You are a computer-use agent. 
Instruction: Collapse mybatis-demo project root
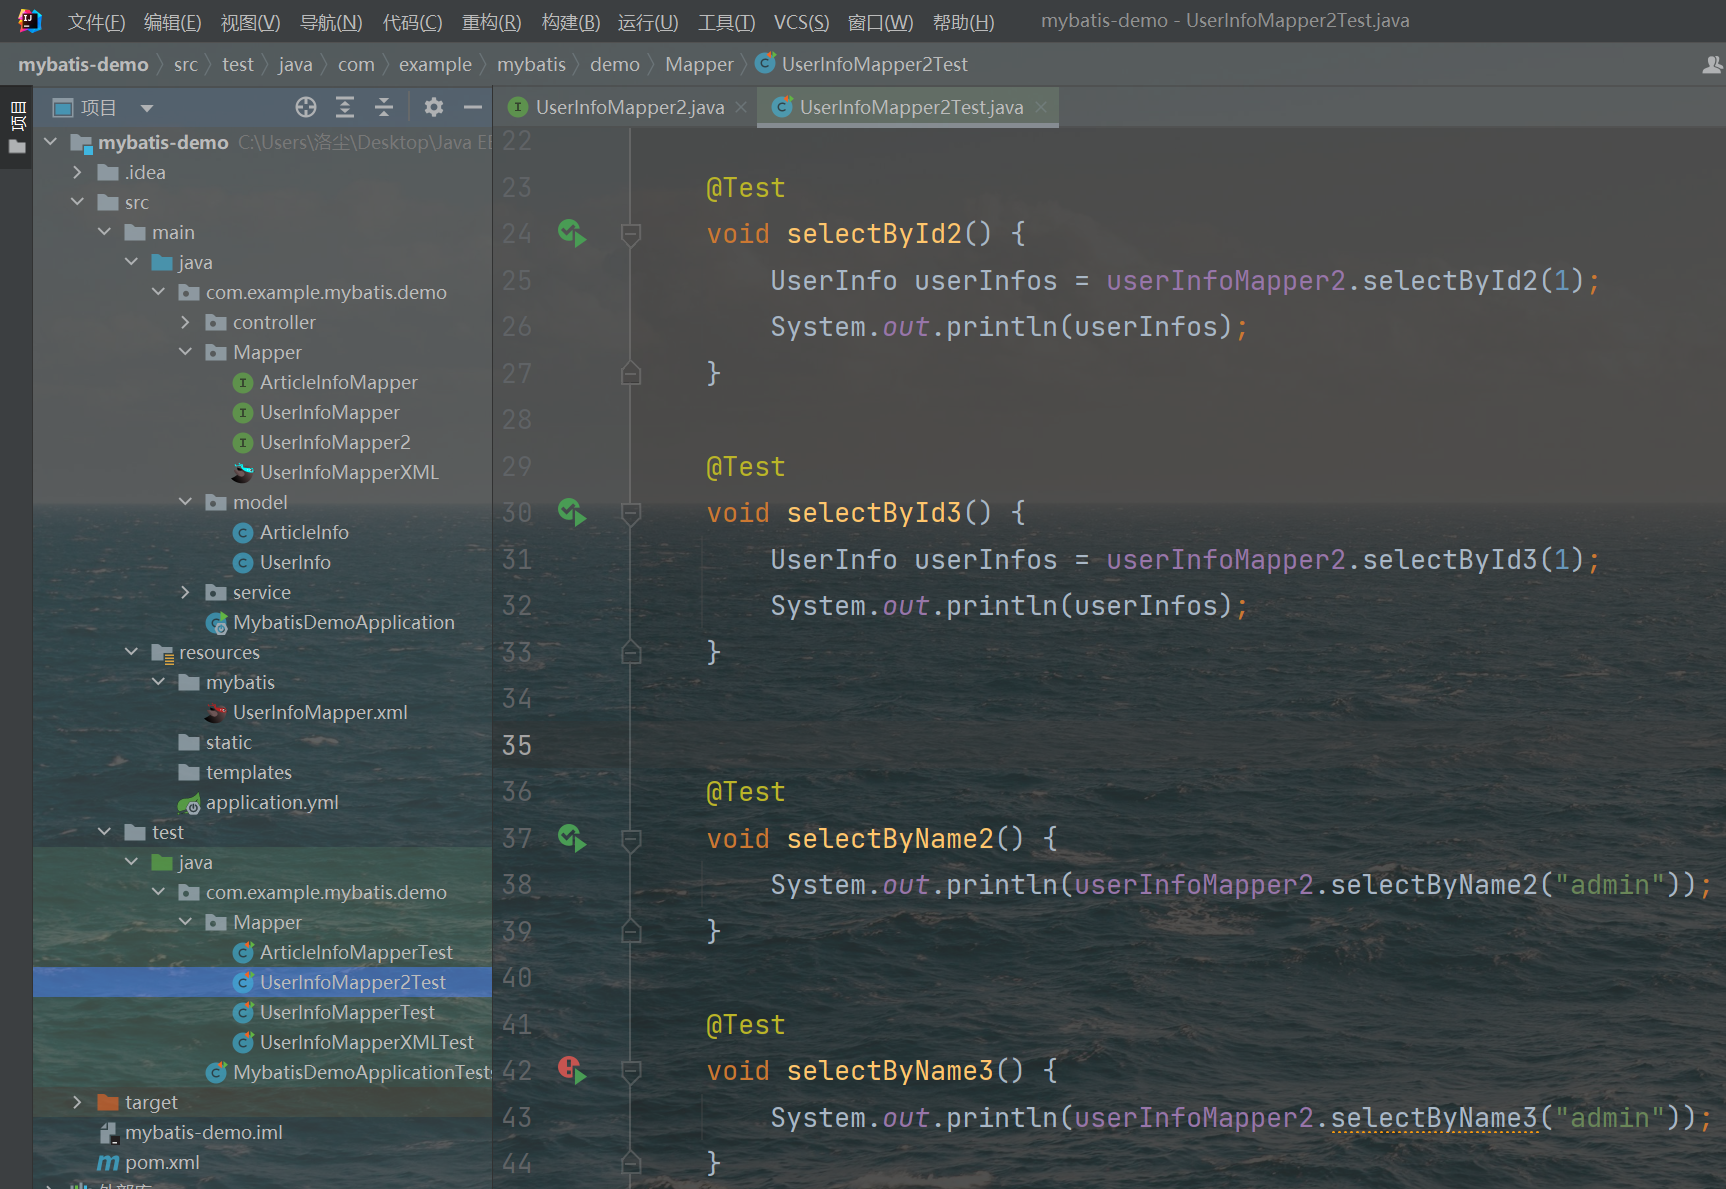click(50, 142)
